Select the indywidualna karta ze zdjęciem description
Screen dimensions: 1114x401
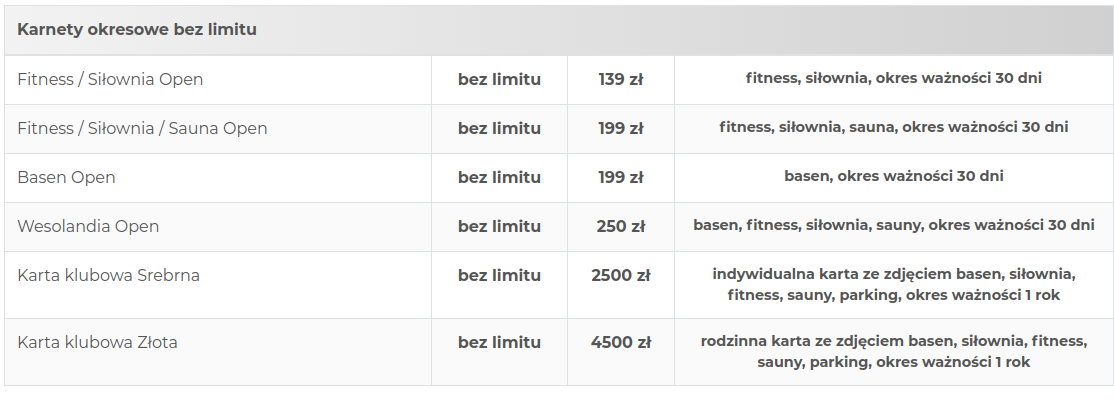coord(894,284)
